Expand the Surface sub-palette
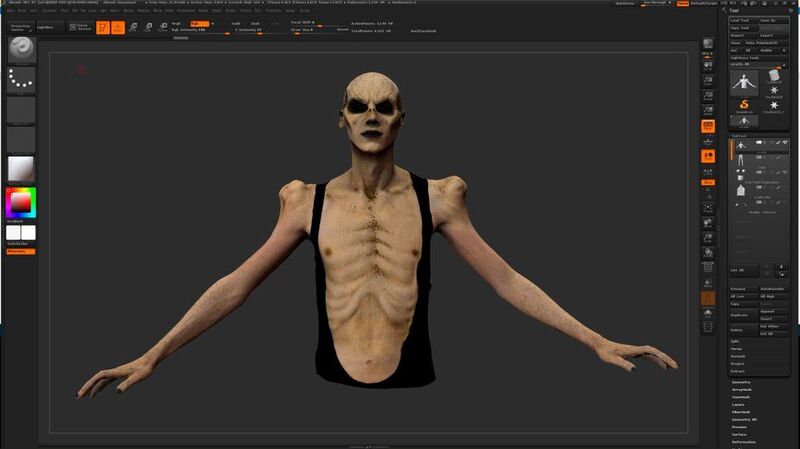 point(739,434)
